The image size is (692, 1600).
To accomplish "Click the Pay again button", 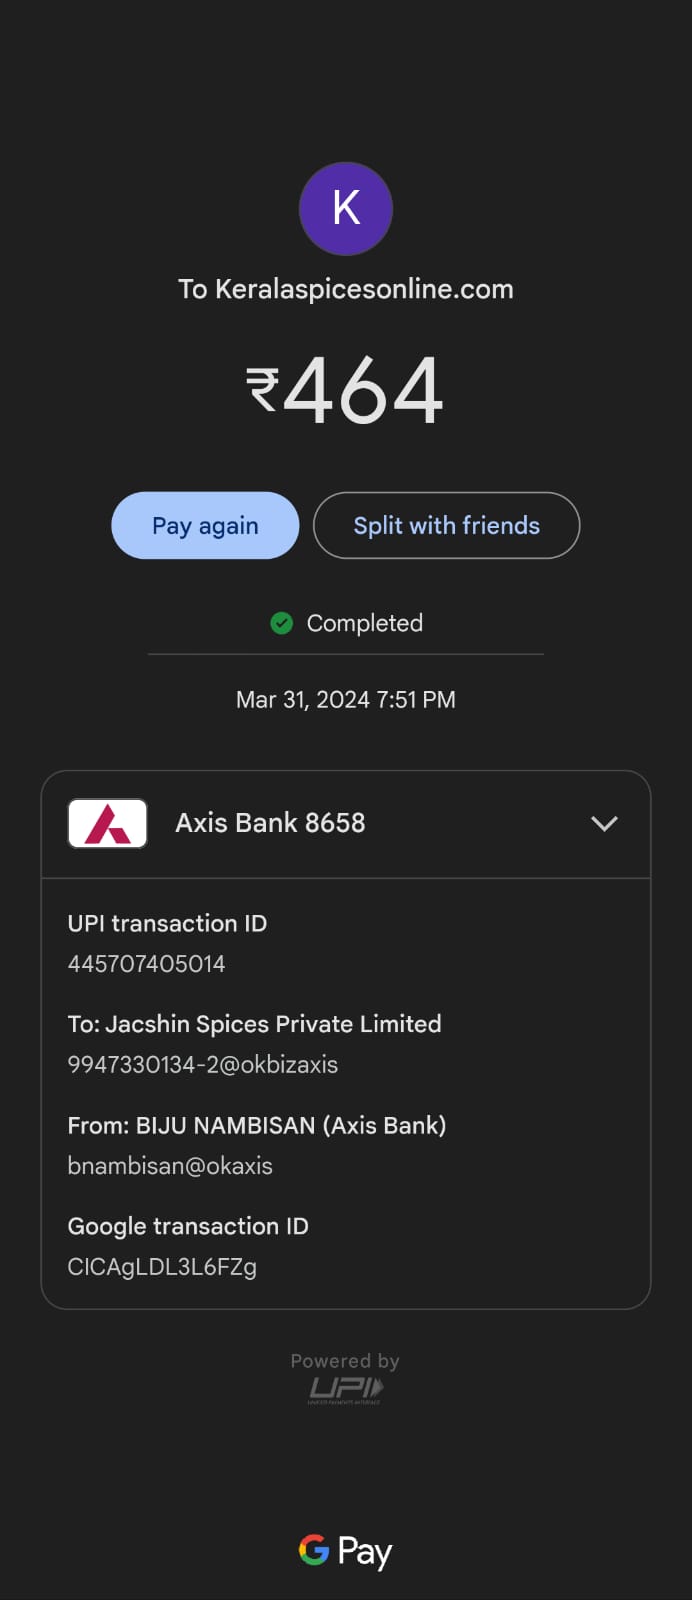I will 205,525.
